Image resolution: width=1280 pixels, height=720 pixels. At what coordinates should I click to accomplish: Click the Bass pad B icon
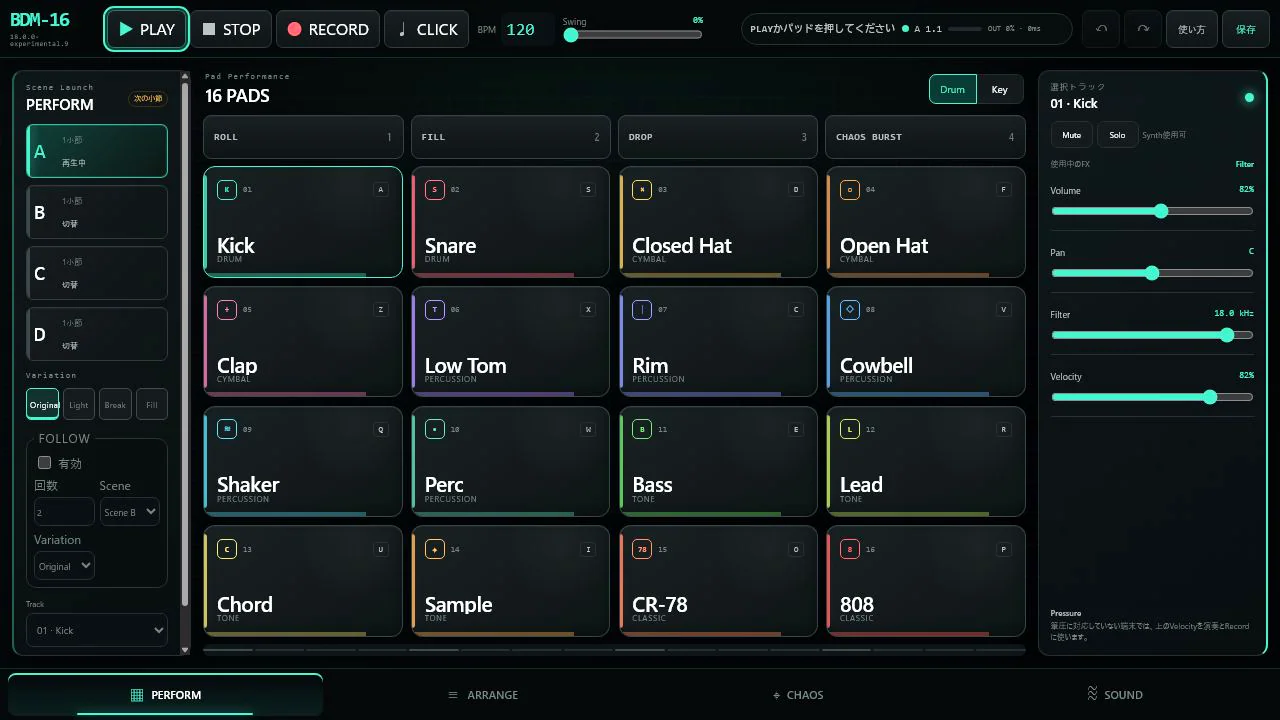[642, 429]
